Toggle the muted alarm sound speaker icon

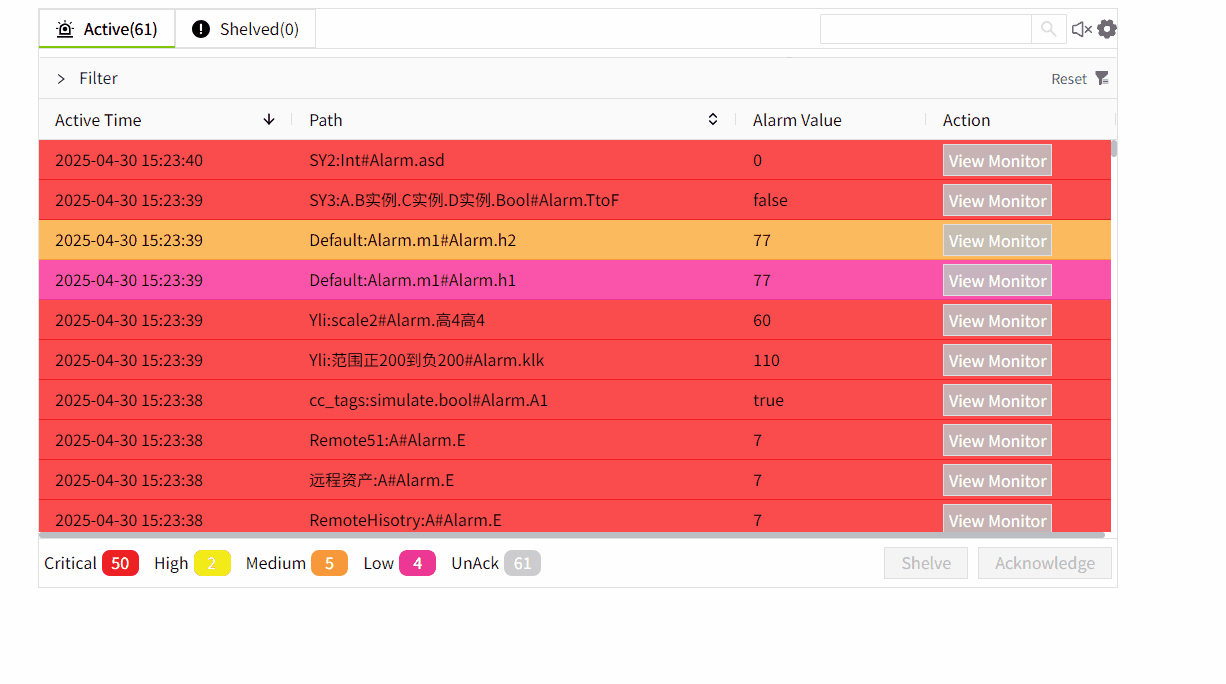pos(1081,29)
